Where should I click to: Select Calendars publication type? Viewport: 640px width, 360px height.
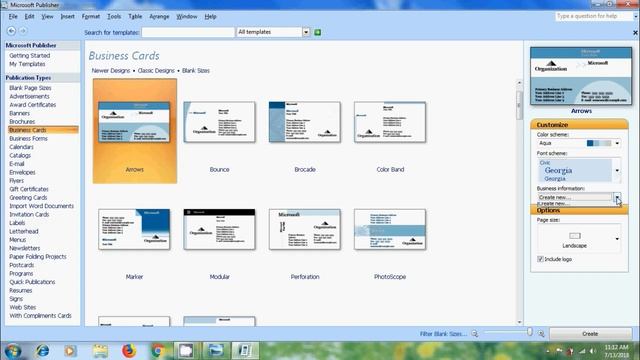[x=21, y=147]
